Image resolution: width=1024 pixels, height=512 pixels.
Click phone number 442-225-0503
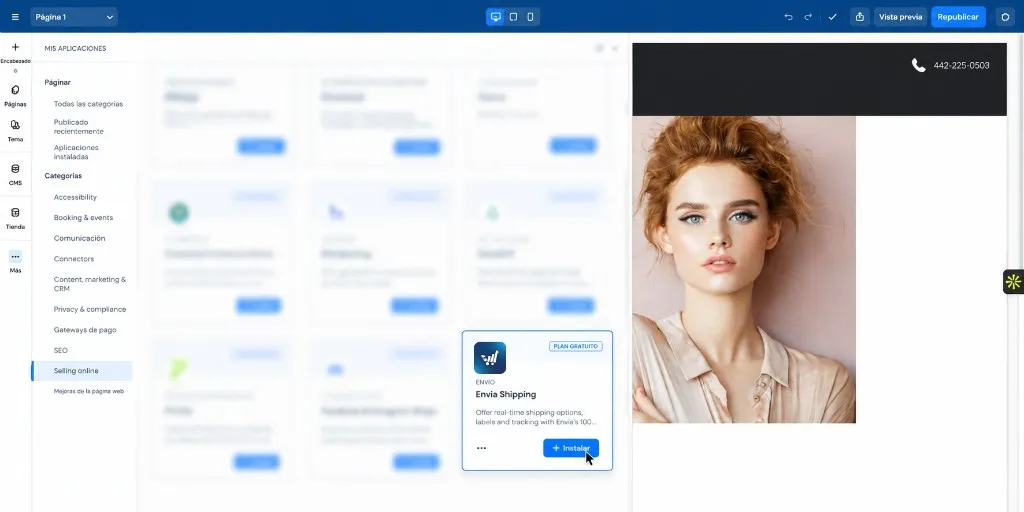(x=961, y=65)
